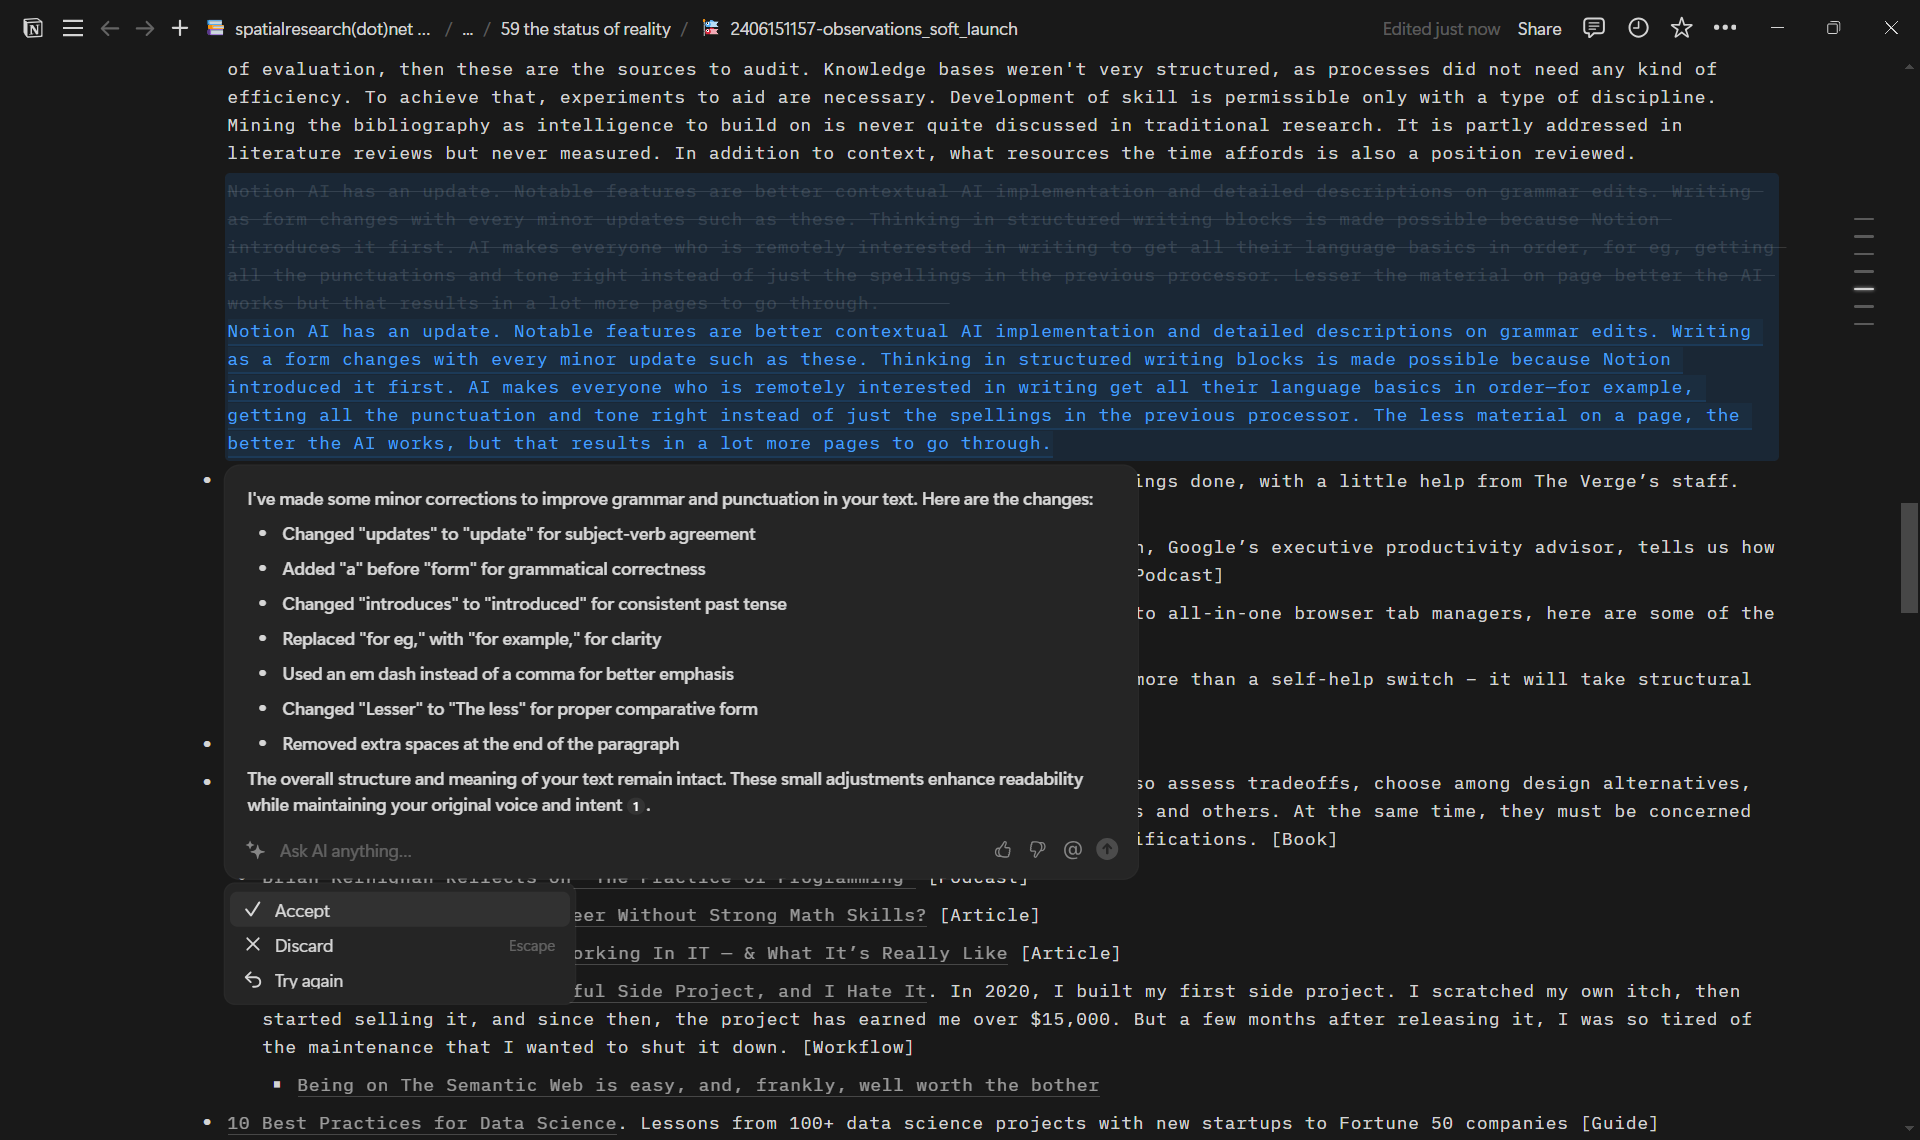This screenshot has height=1140, width=1920.
Task: Open the Notion home icon
Action: coord(33,28)
